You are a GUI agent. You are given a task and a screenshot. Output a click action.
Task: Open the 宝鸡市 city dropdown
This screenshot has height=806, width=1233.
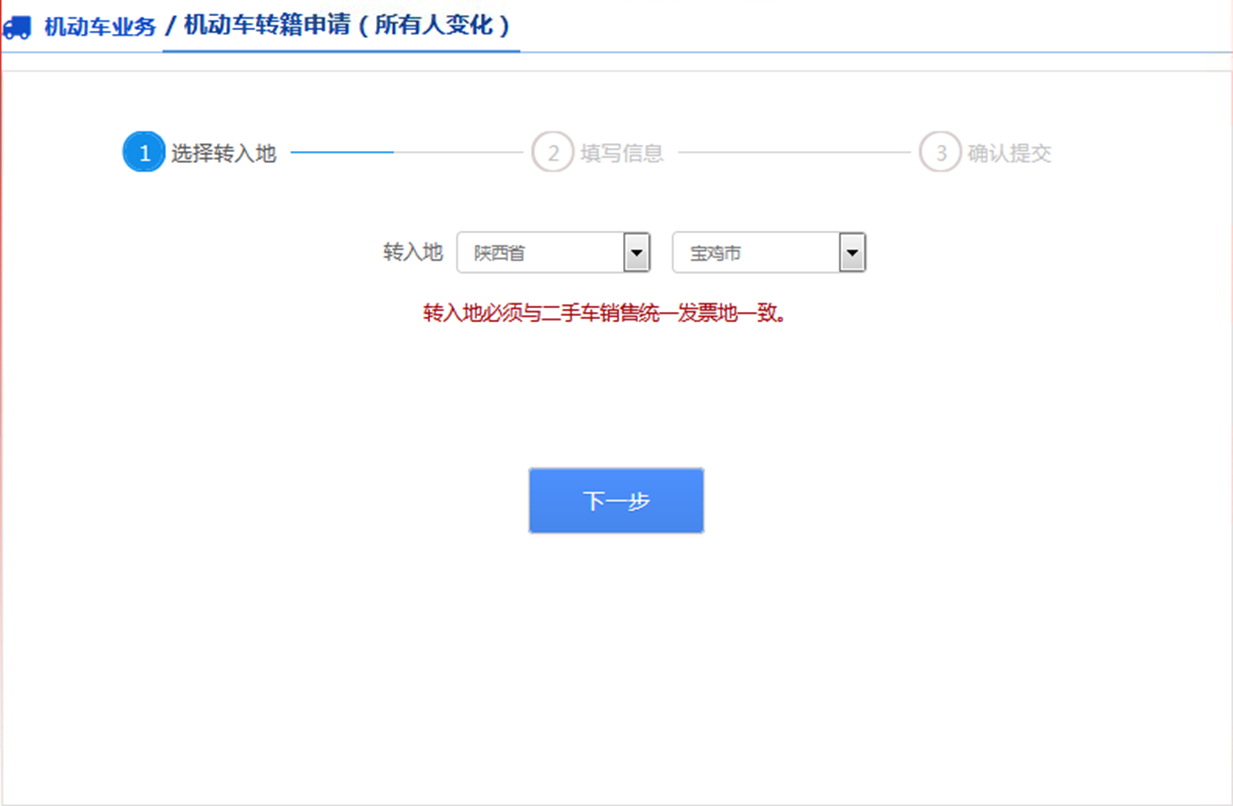tap(755, 253)
